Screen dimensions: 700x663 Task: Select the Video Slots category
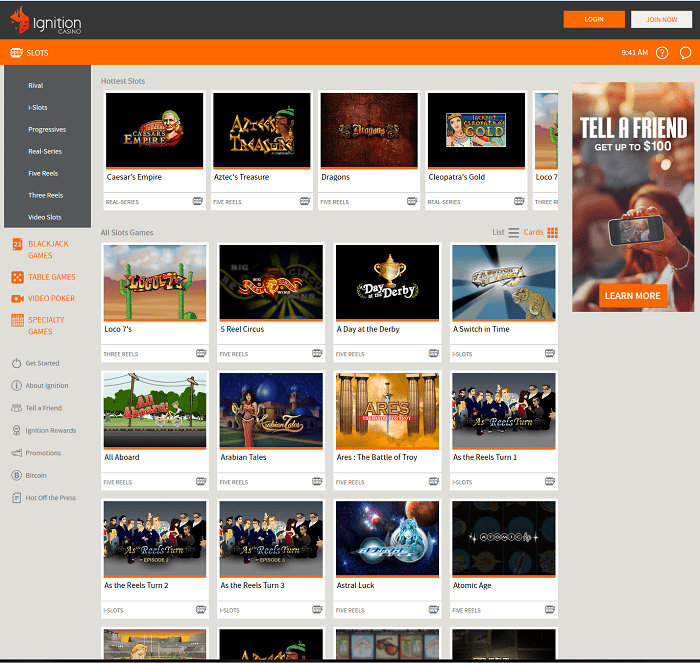pos(45,217)
